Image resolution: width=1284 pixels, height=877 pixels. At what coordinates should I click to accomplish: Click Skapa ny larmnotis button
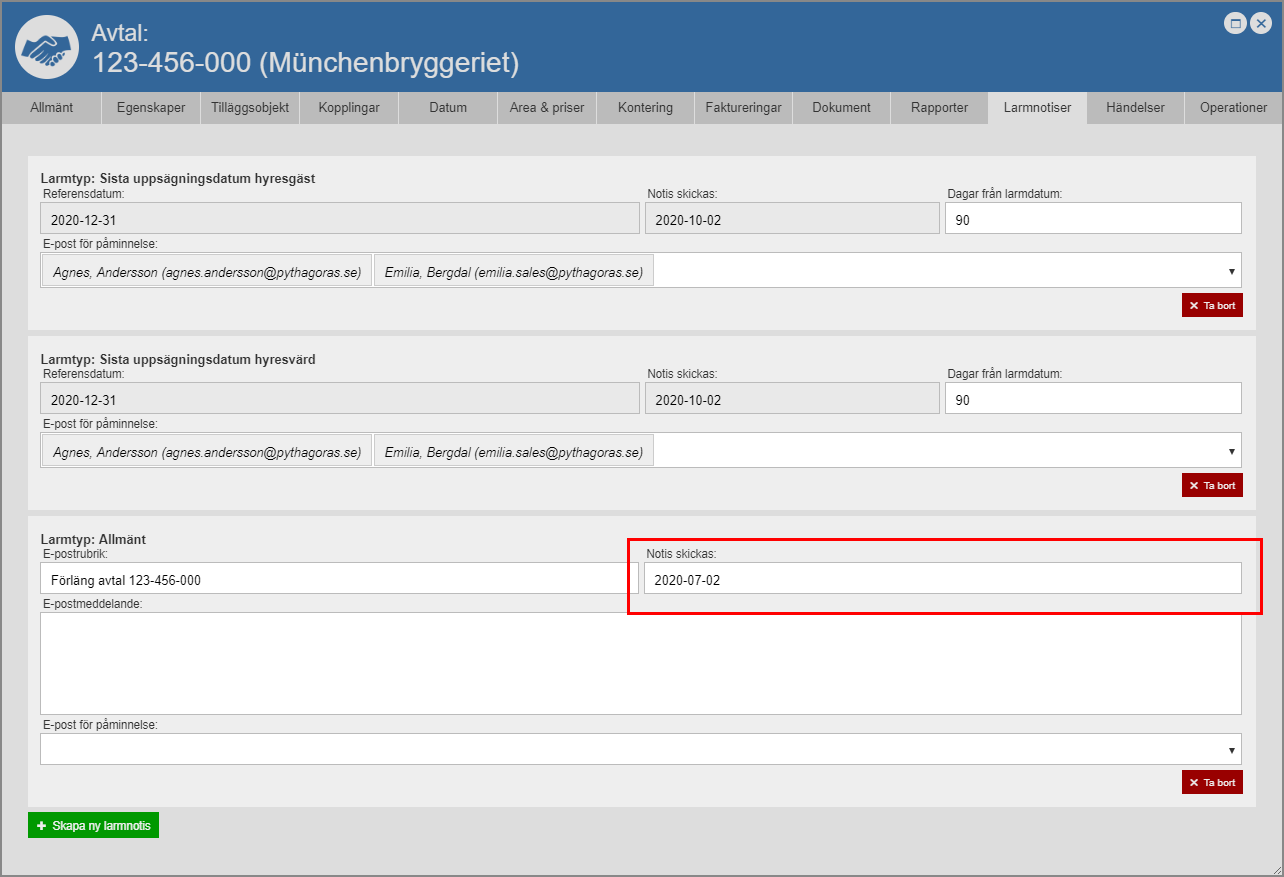point(93,826)
